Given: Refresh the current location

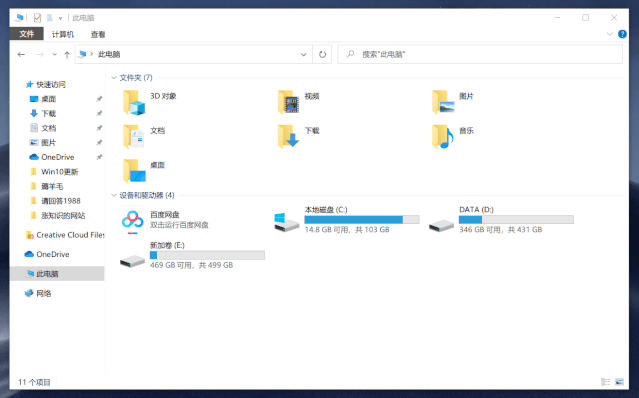Looking at the screenshot, I should coord(322,54).
